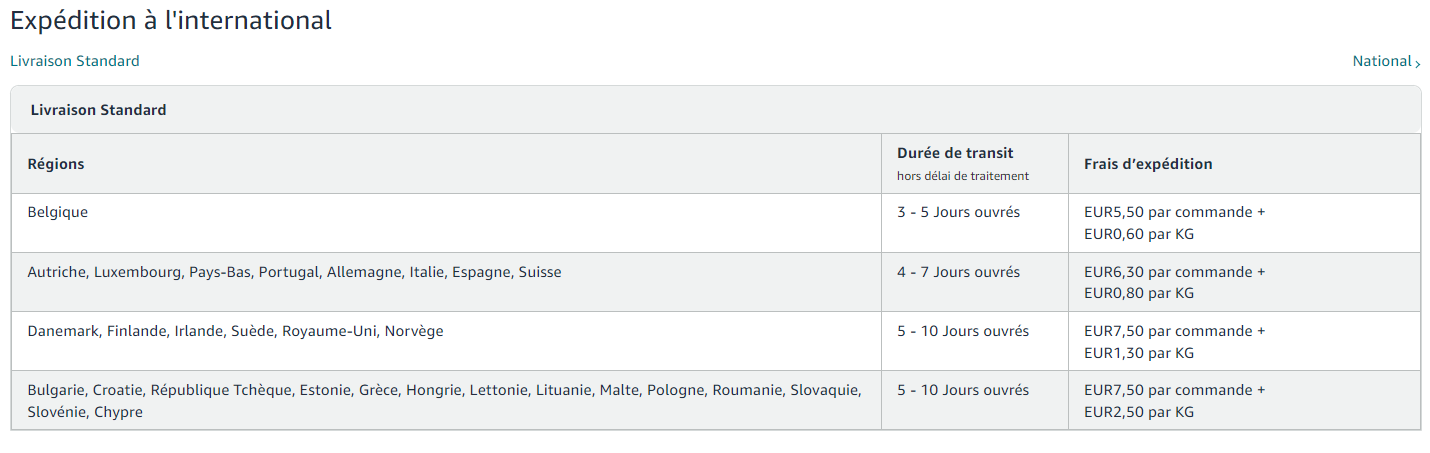Click the fee cell with EUR2,50 par KG
Screen dimensions: 1430x453
[x=1174, y=401]
